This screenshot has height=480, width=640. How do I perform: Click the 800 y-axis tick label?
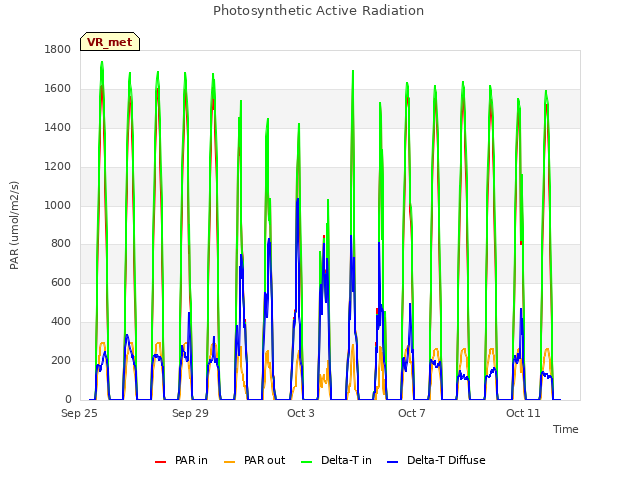tap(61, 244)
